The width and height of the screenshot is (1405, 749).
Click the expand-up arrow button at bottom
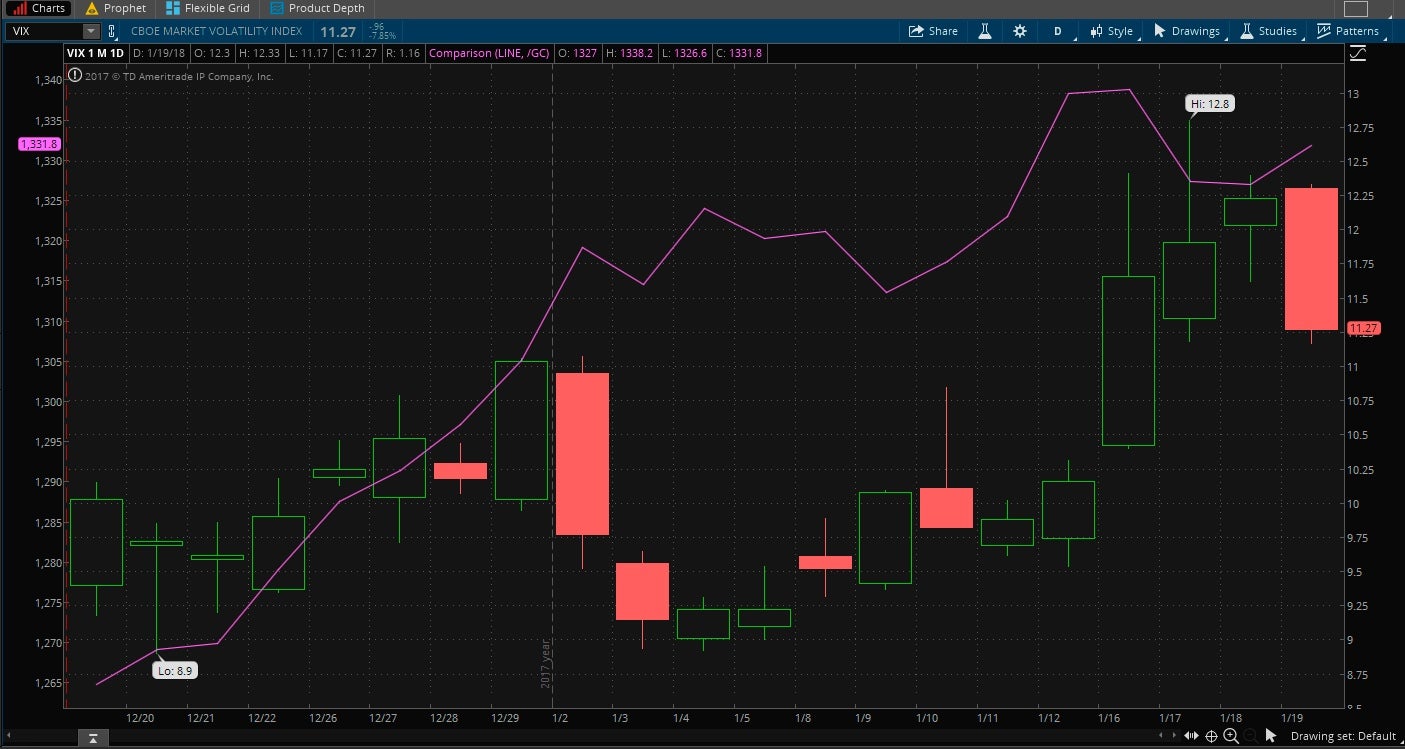[x=91, y=738]
